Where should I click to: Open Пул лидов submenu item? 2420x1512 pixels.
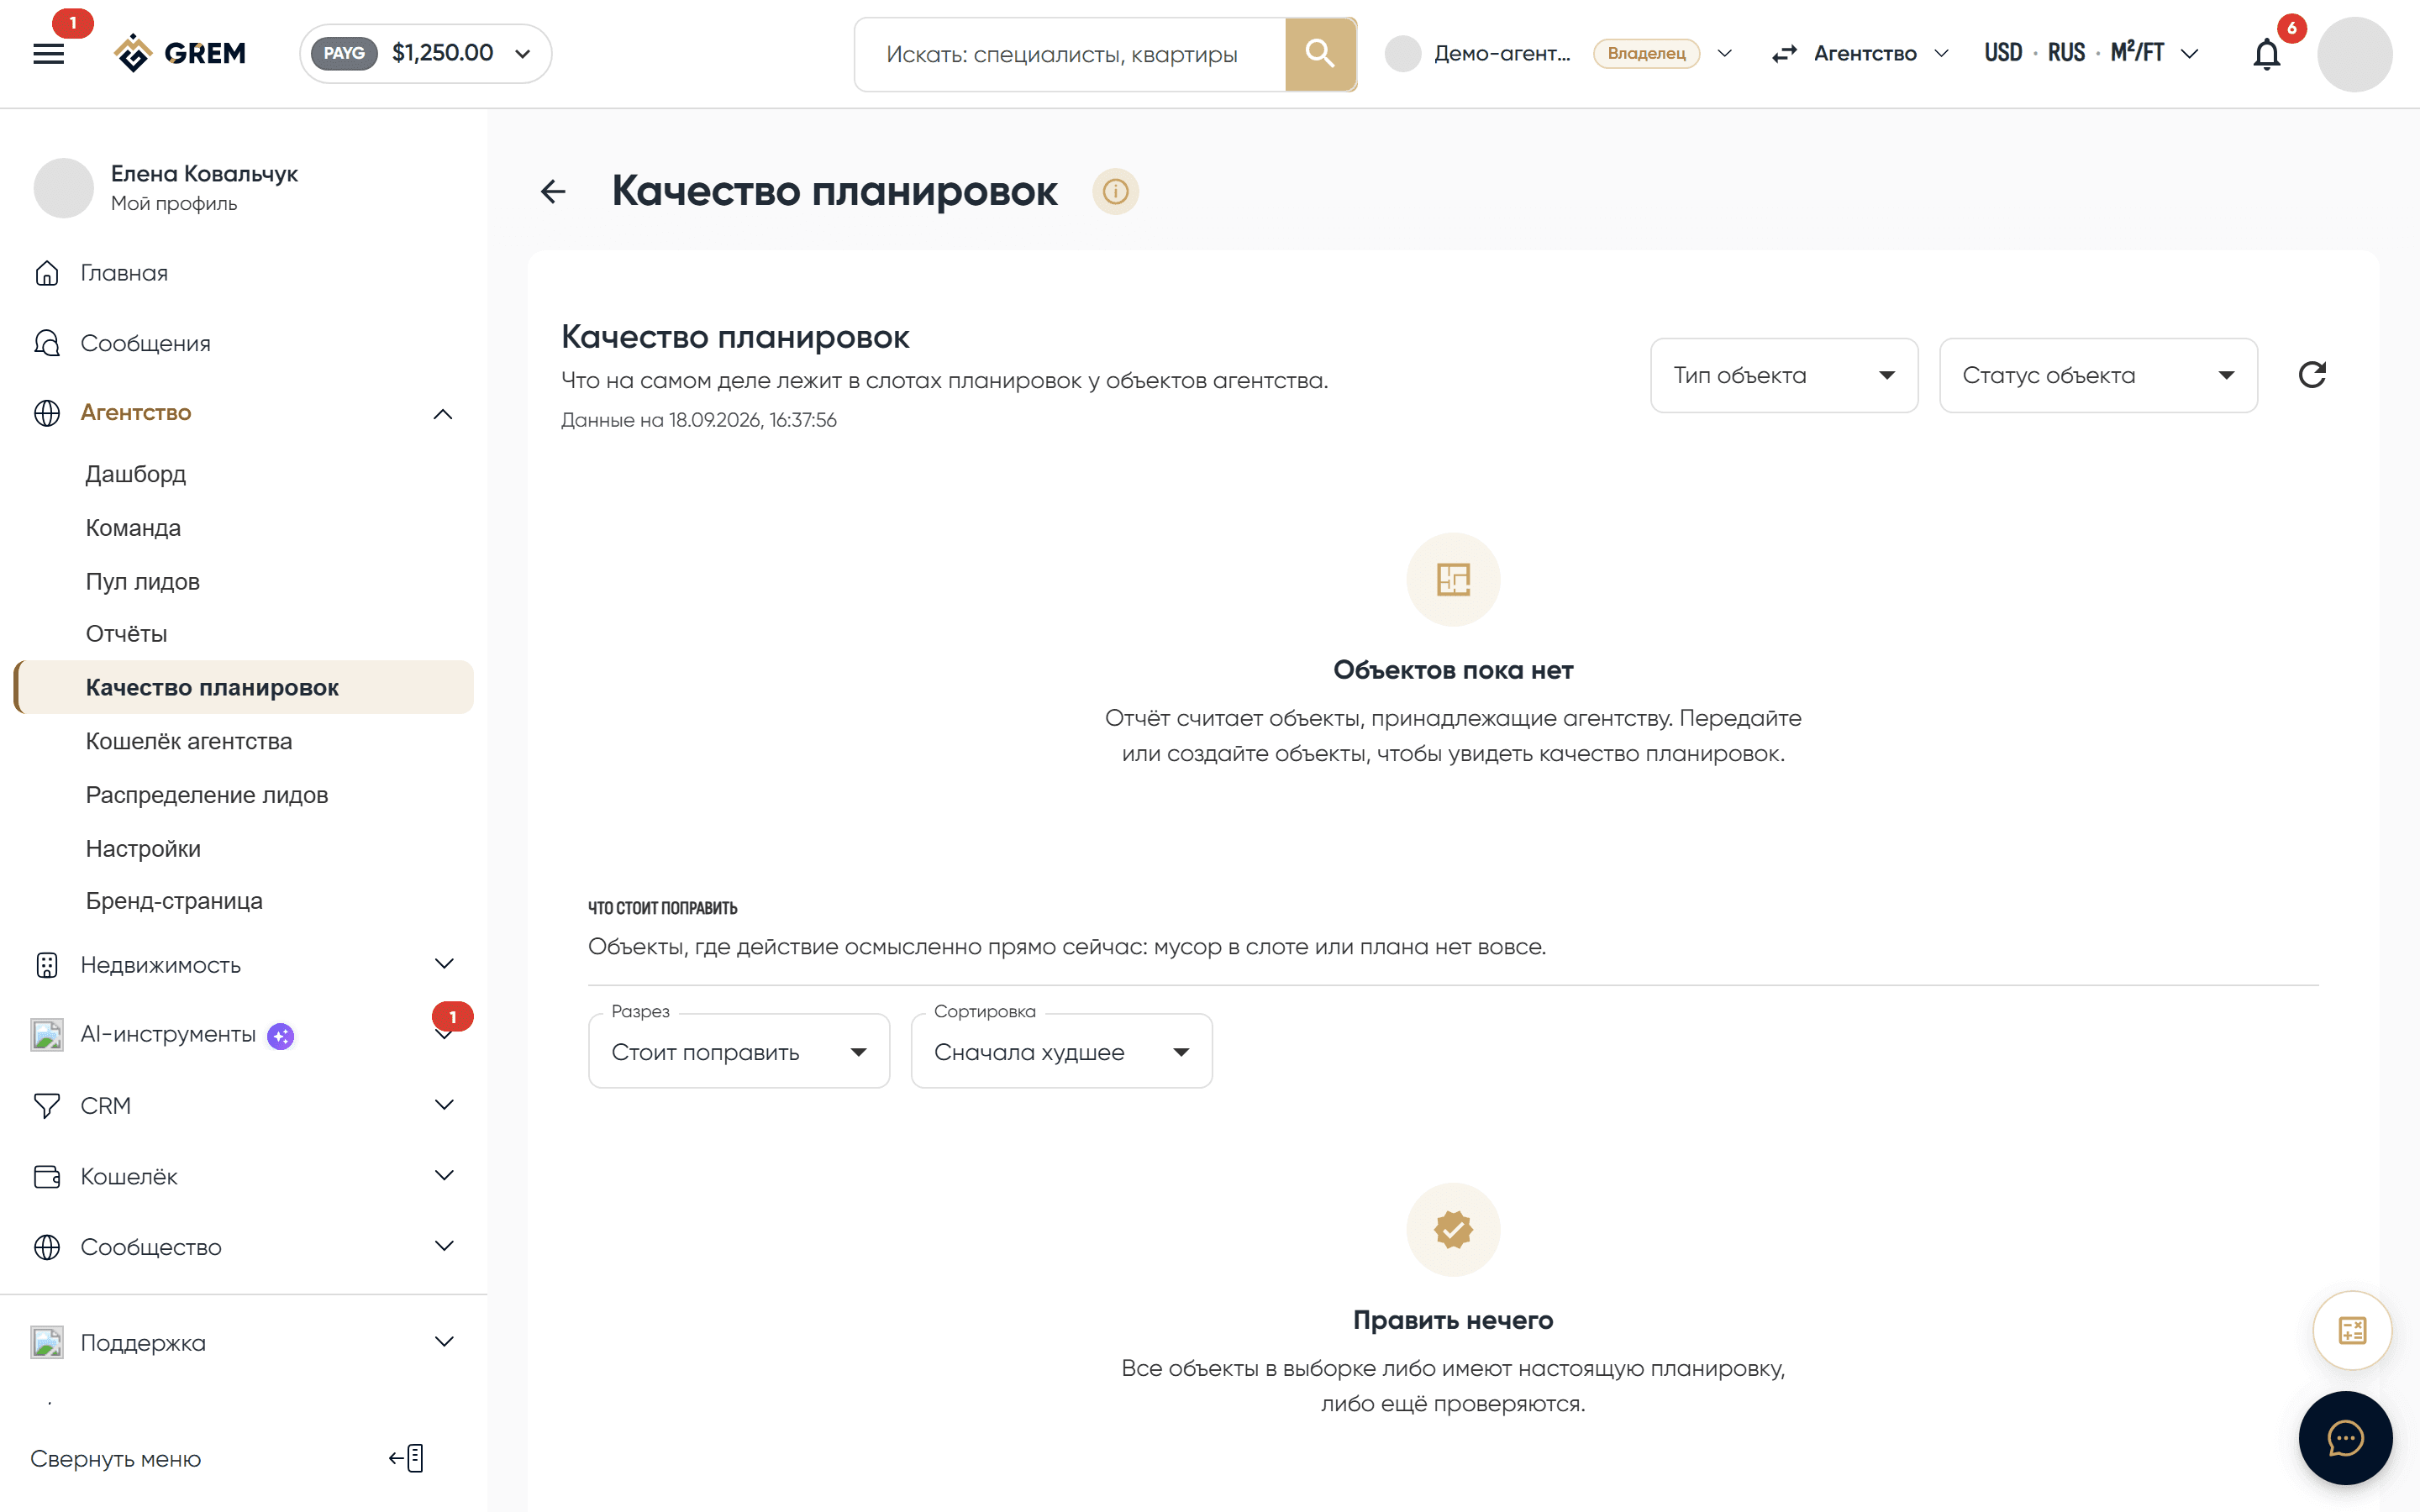[x=142, y=582]
